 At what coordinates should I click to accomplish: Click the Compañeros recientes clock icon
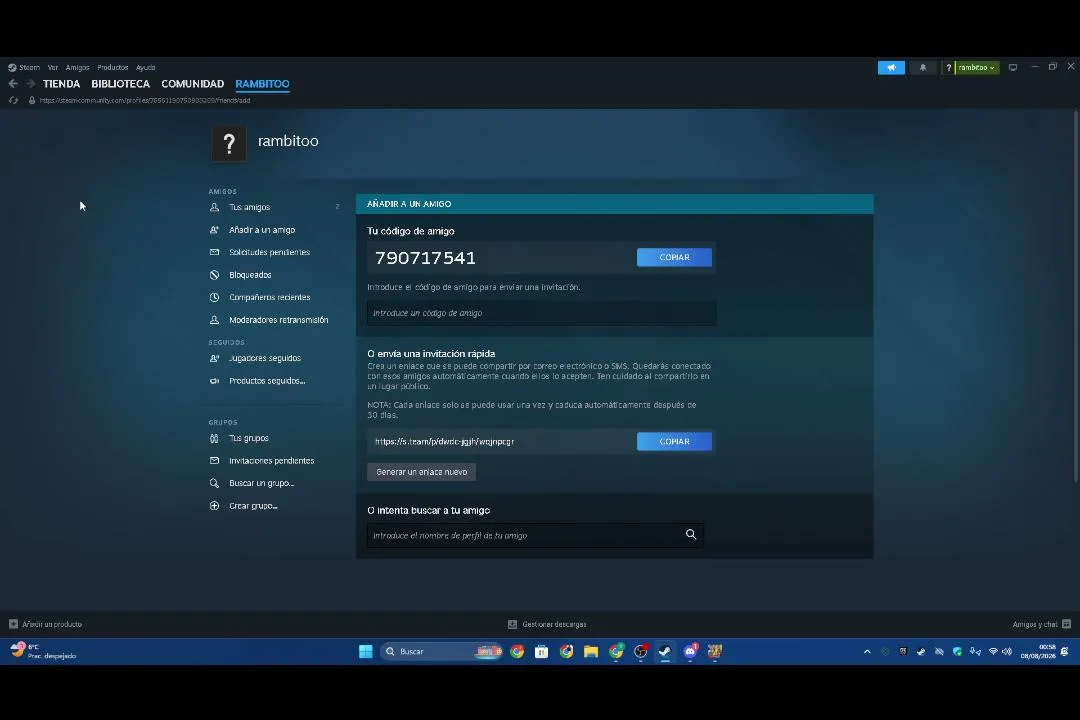214,298
